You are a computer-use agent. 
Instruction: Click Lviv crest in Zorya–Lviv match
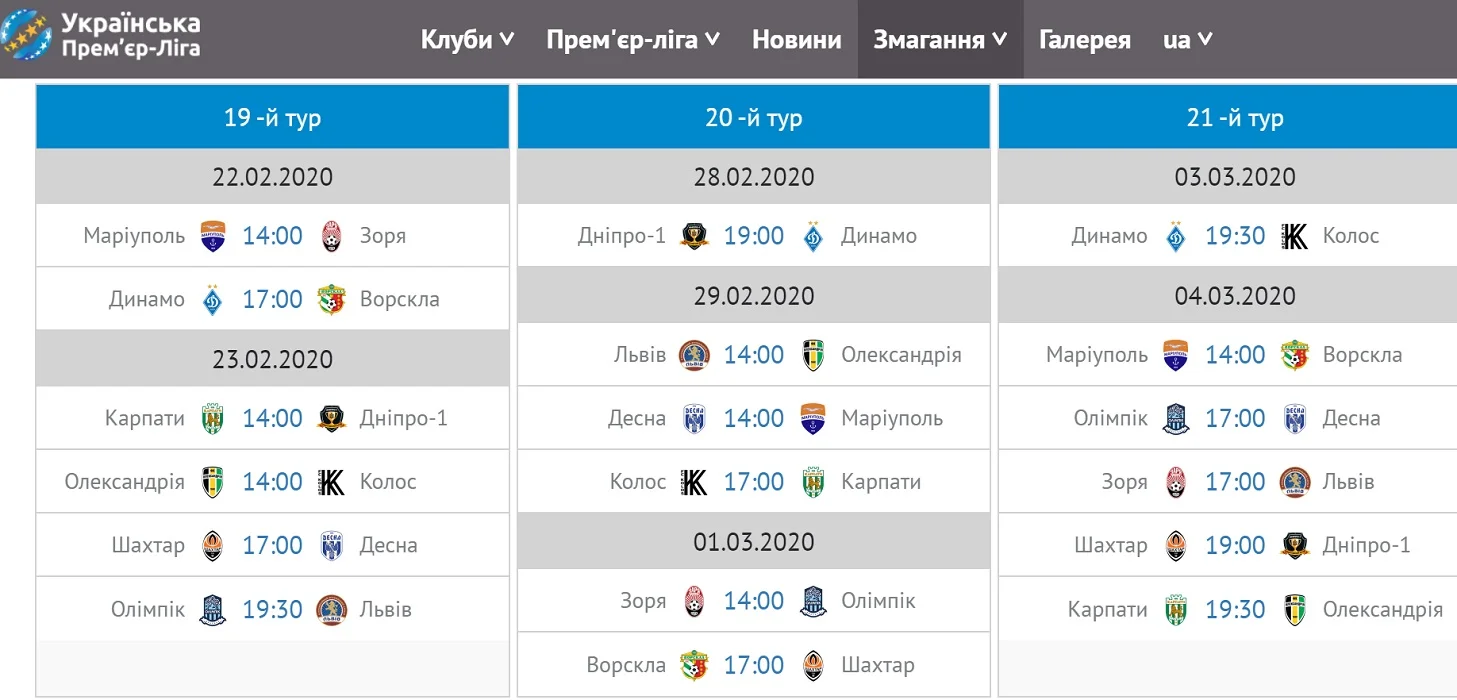1295,482
